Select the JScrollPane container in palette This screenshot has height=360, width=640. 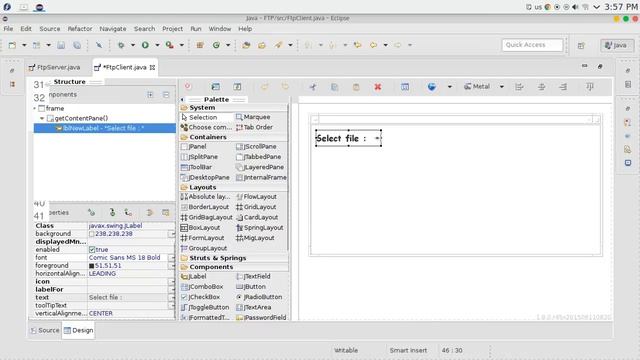(x=256, y=146)
